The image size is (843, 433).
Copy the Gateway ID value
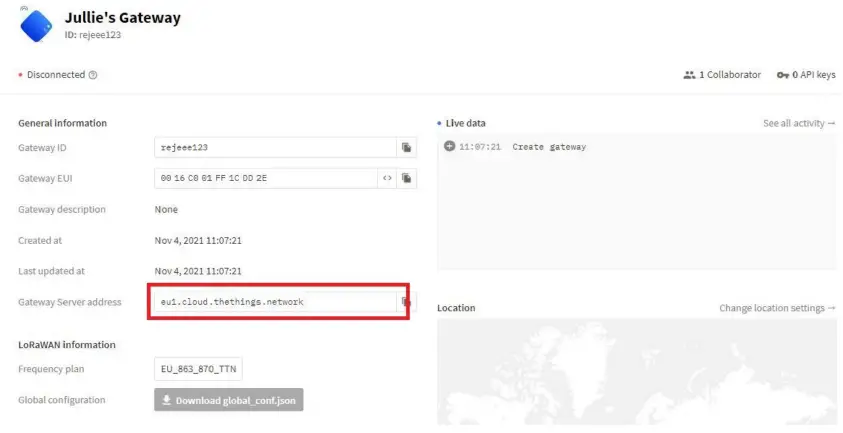click(x=406, y=147)
